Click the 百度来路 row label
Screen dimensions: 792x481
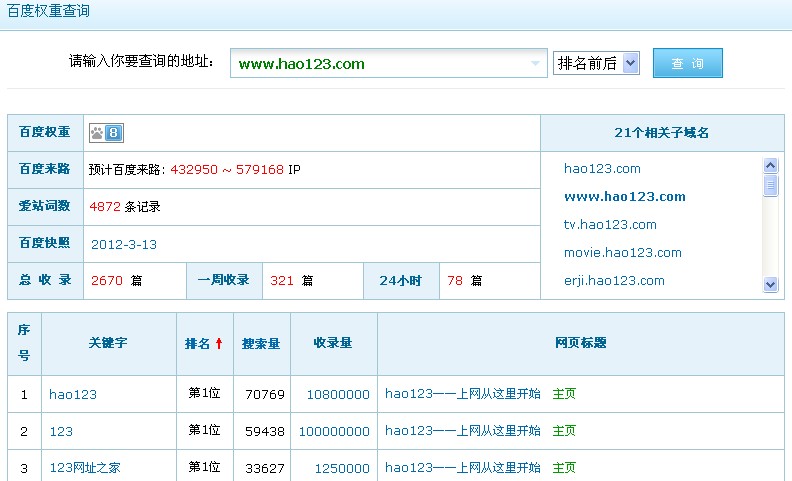(44, 169)
